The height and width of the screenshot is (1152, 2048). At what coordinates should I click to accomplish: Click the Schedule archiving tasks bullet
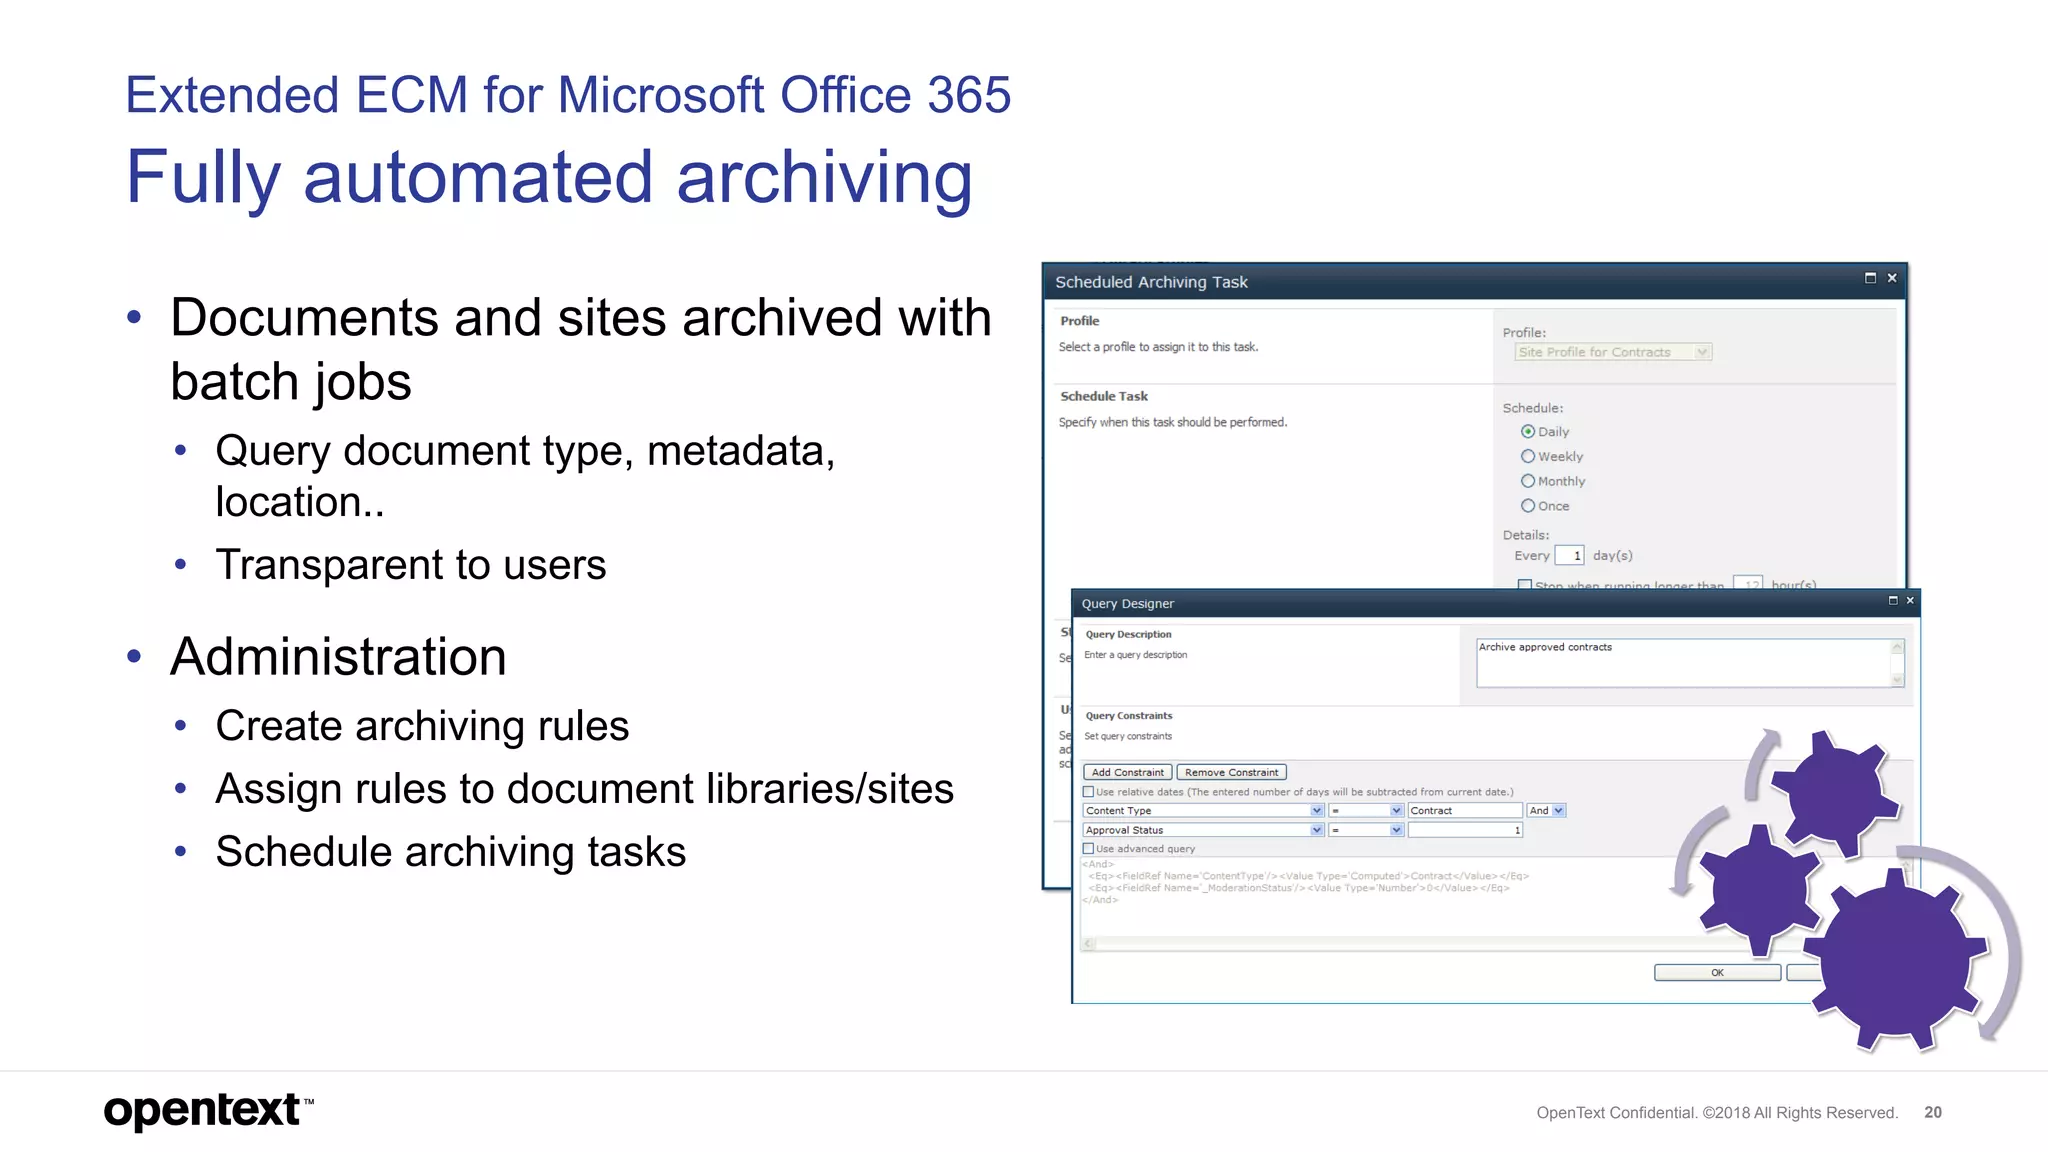point(451,852)
